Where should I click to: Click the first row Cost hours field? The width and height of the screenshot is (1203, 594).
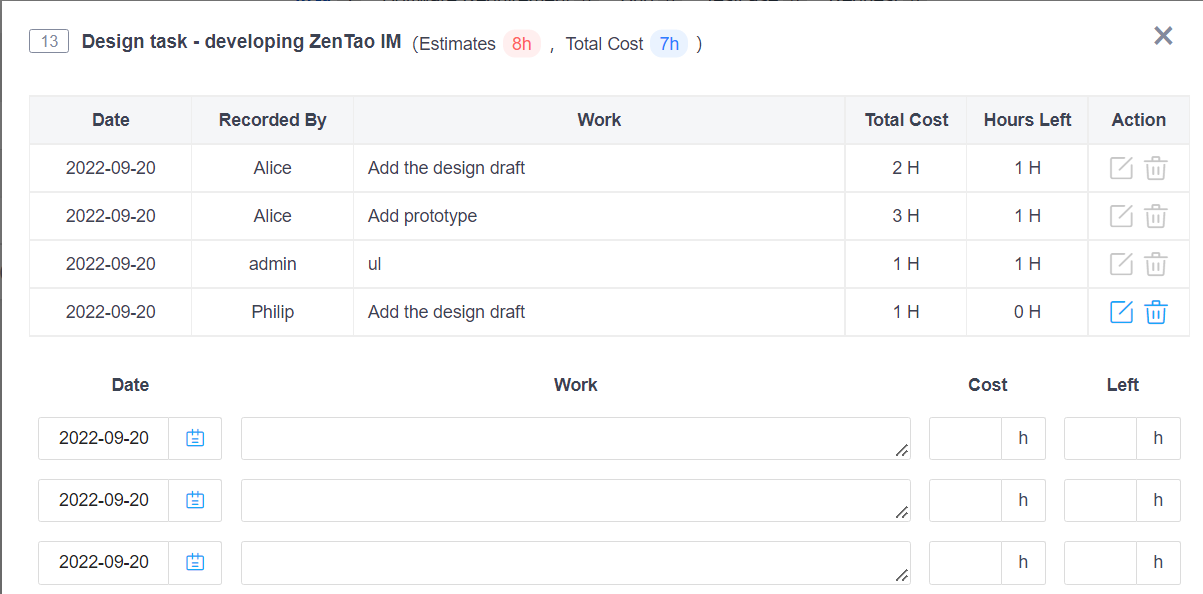point(965,438)
